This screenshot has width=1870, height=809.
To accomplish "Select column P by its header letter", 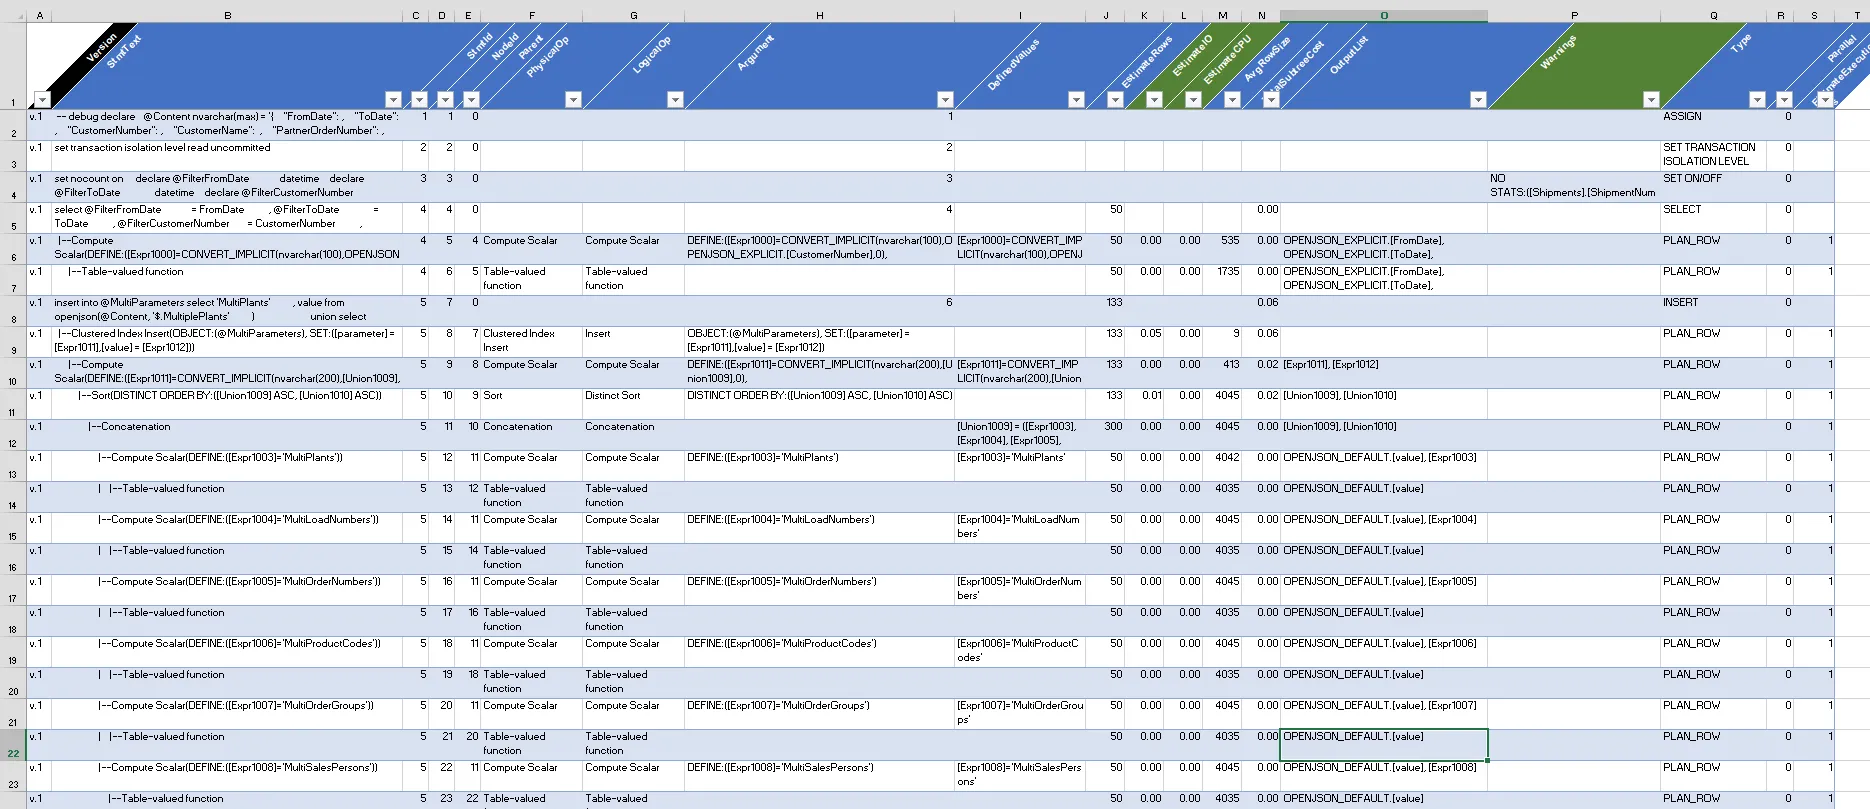I will (1574, 15).
